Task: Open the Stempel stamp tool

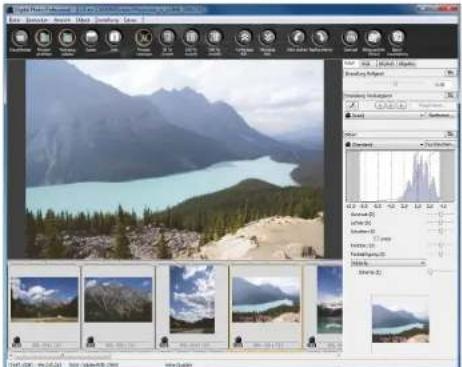Action: click(350, 41)
